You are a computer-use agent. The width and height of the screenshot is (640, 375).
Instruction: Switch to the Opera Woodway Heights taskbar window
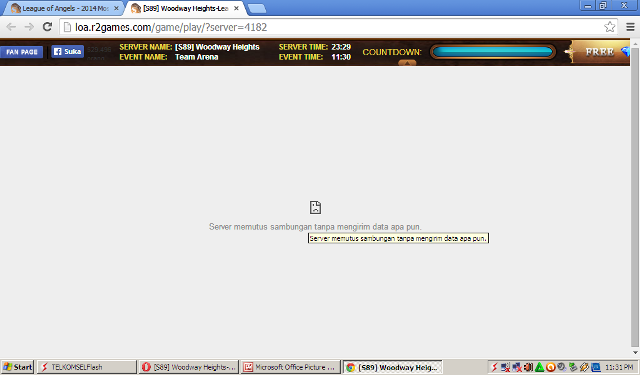188,367
